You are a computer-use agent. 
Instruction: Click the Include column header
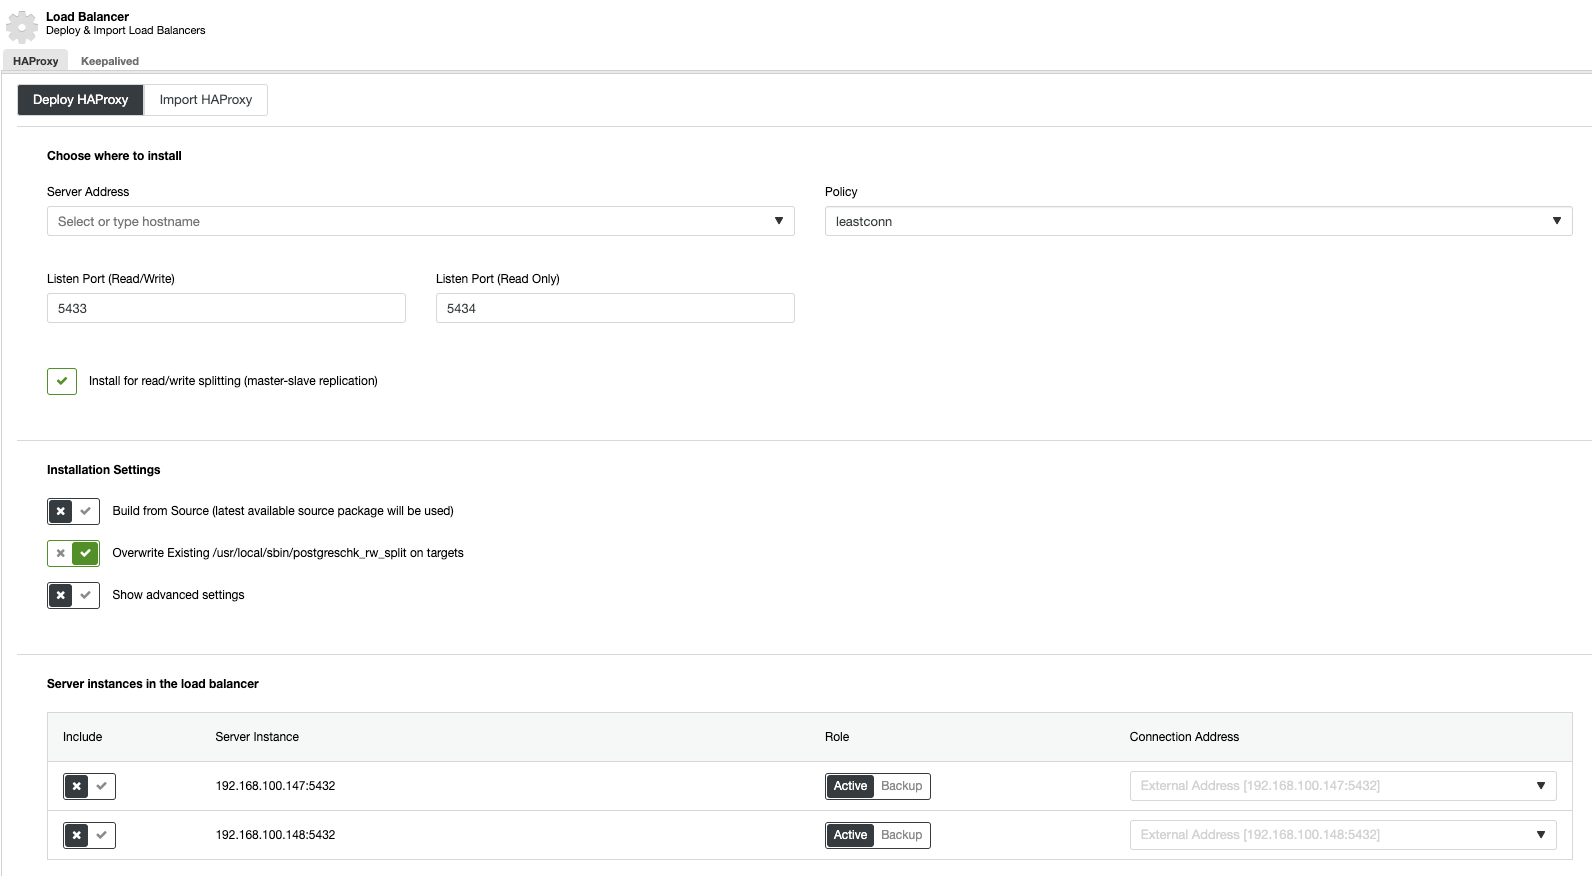(82, 737)
